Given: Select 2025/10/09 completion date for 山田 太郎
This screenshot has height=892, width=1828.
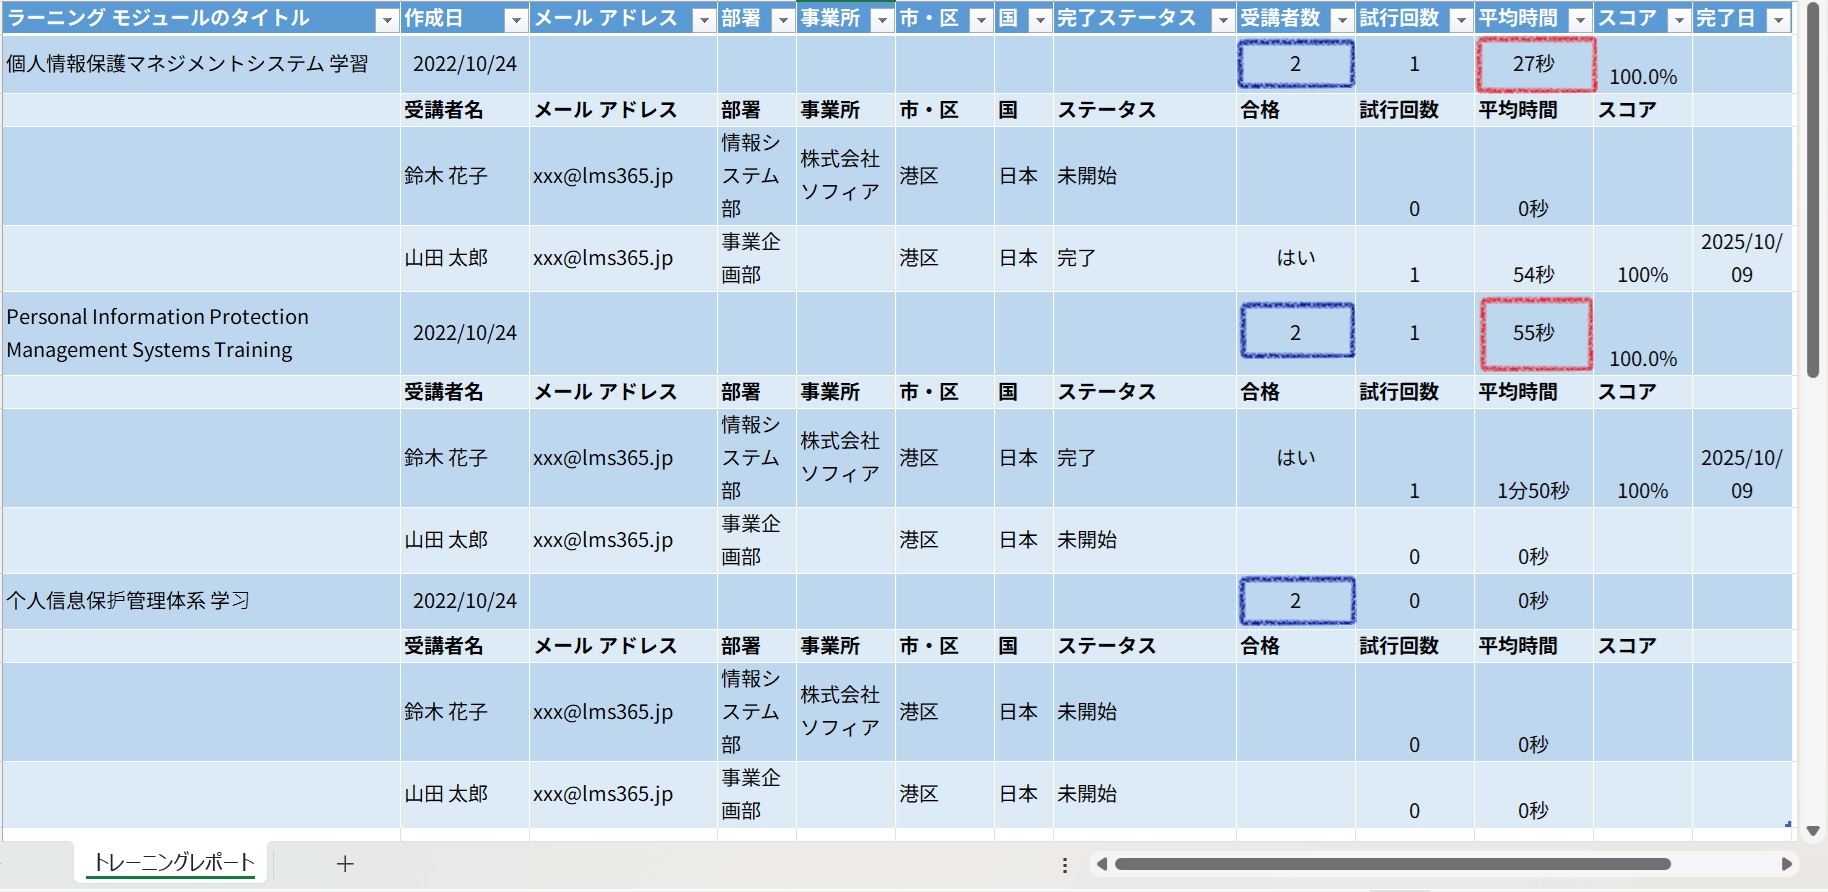Looking at the screenshot, I should pyautogui.click(x=1742, y=259).
